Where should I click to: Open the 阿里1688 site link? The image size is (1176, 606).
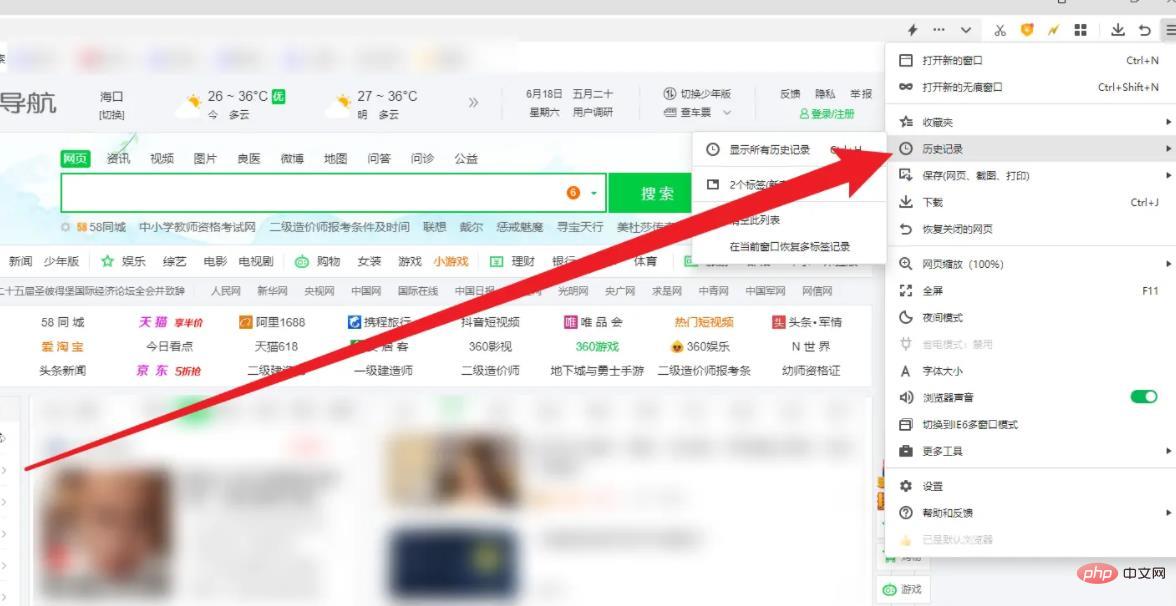272,322
